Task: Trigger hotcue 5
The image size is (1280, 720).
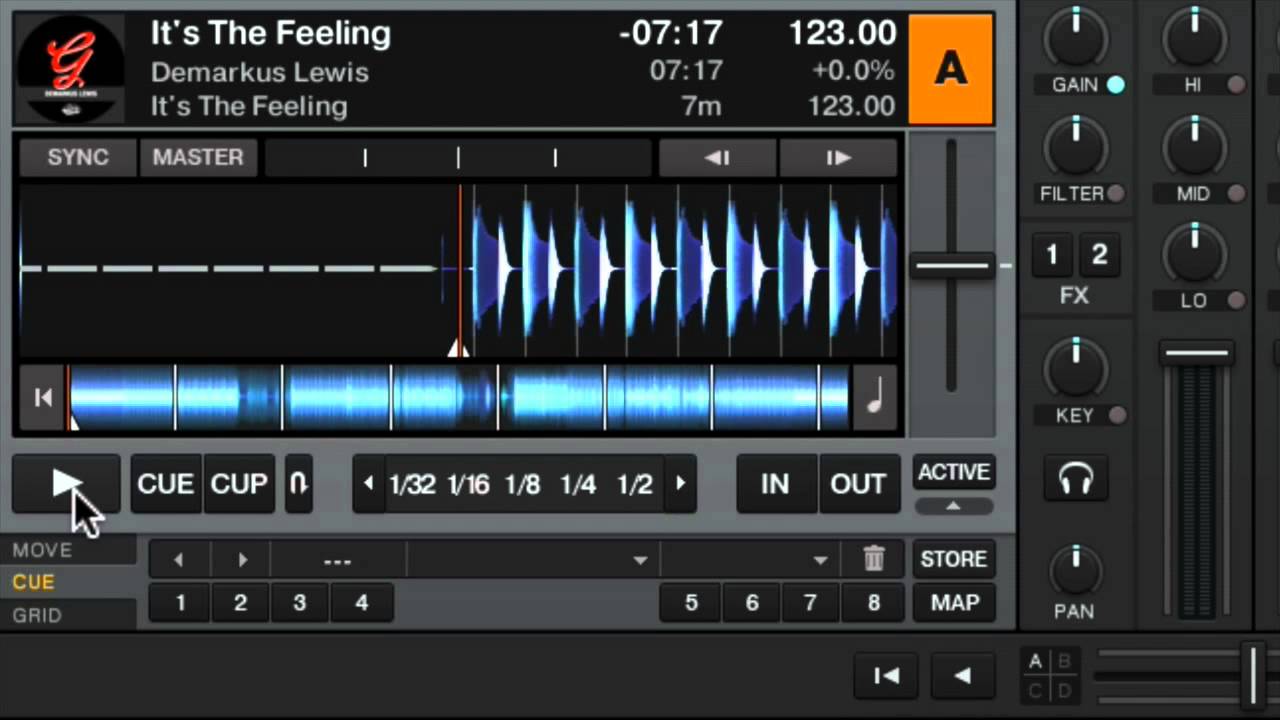Action: pyautogui.click(x=691, y=603)
